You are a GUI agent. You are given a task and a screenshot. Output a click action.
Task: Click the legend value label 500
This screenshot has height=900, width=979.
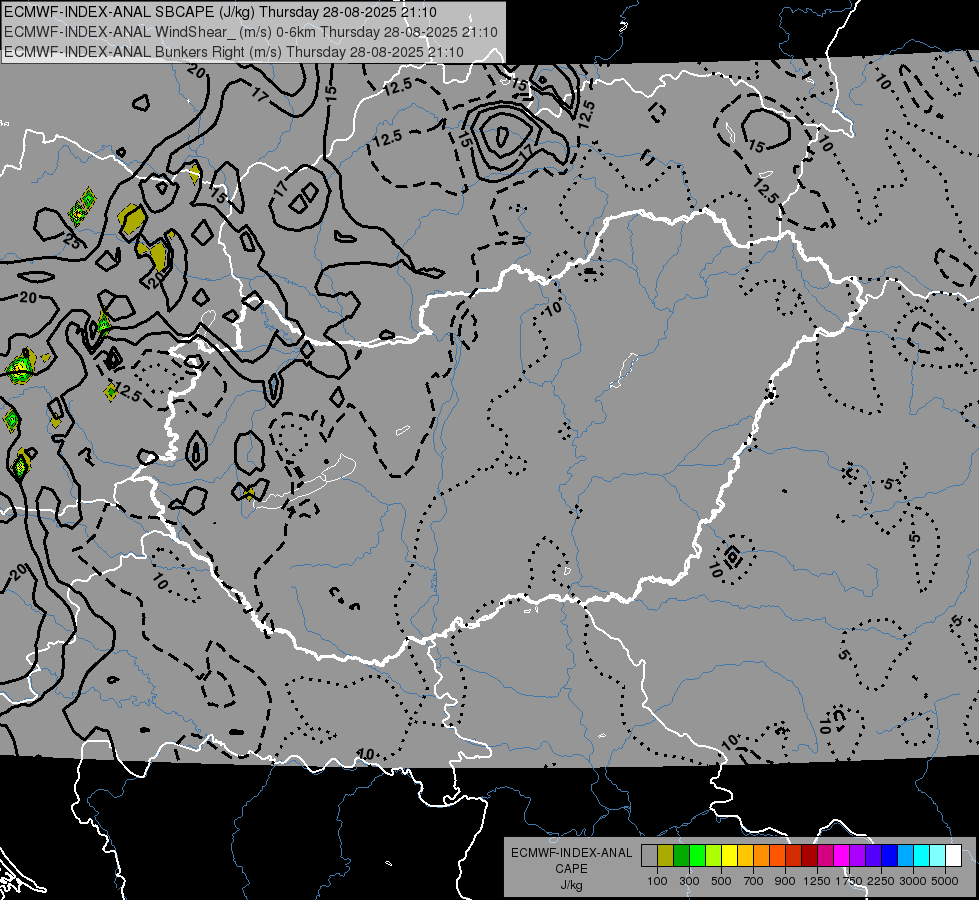coord(721,881)
